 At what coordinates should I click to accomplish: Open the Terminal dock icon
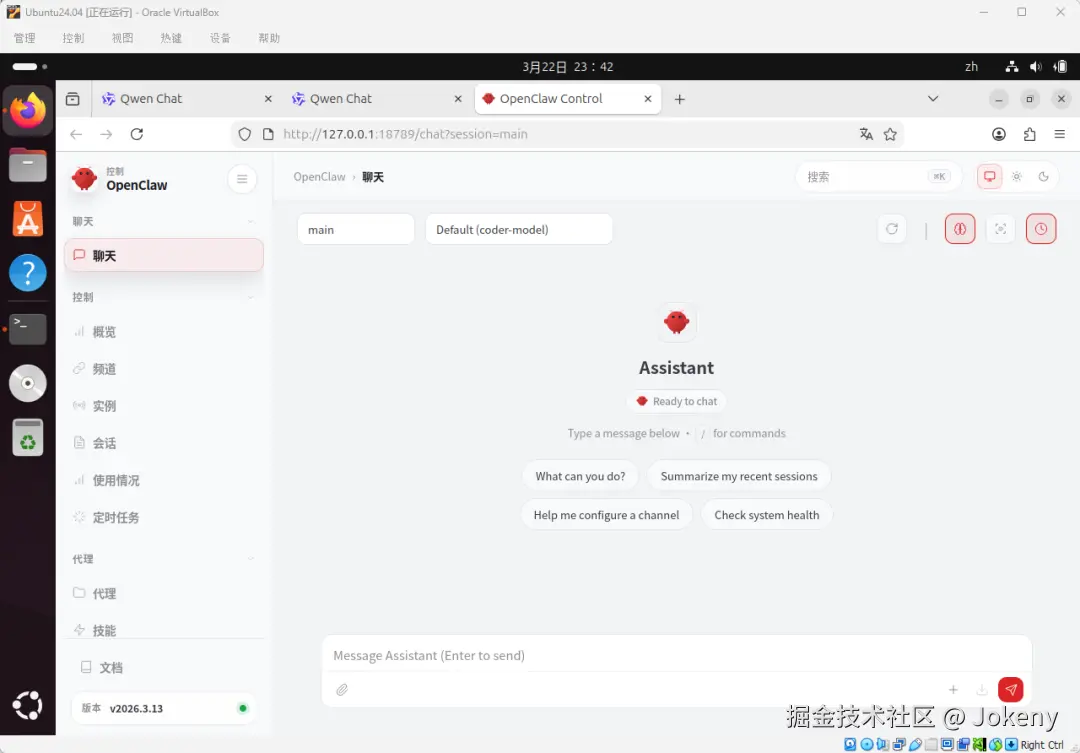point(28,328)
